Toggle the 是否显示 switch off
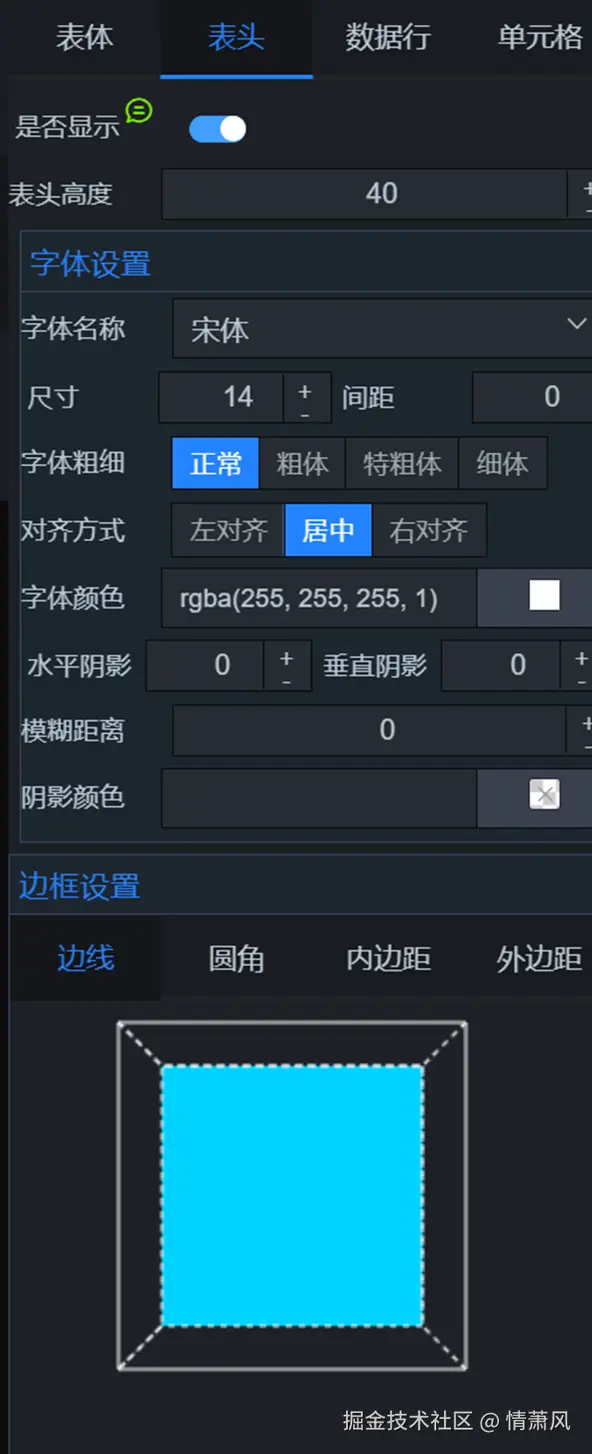Image resolution: width=592 pixels, height=1454 pixels. click(217, 129)
